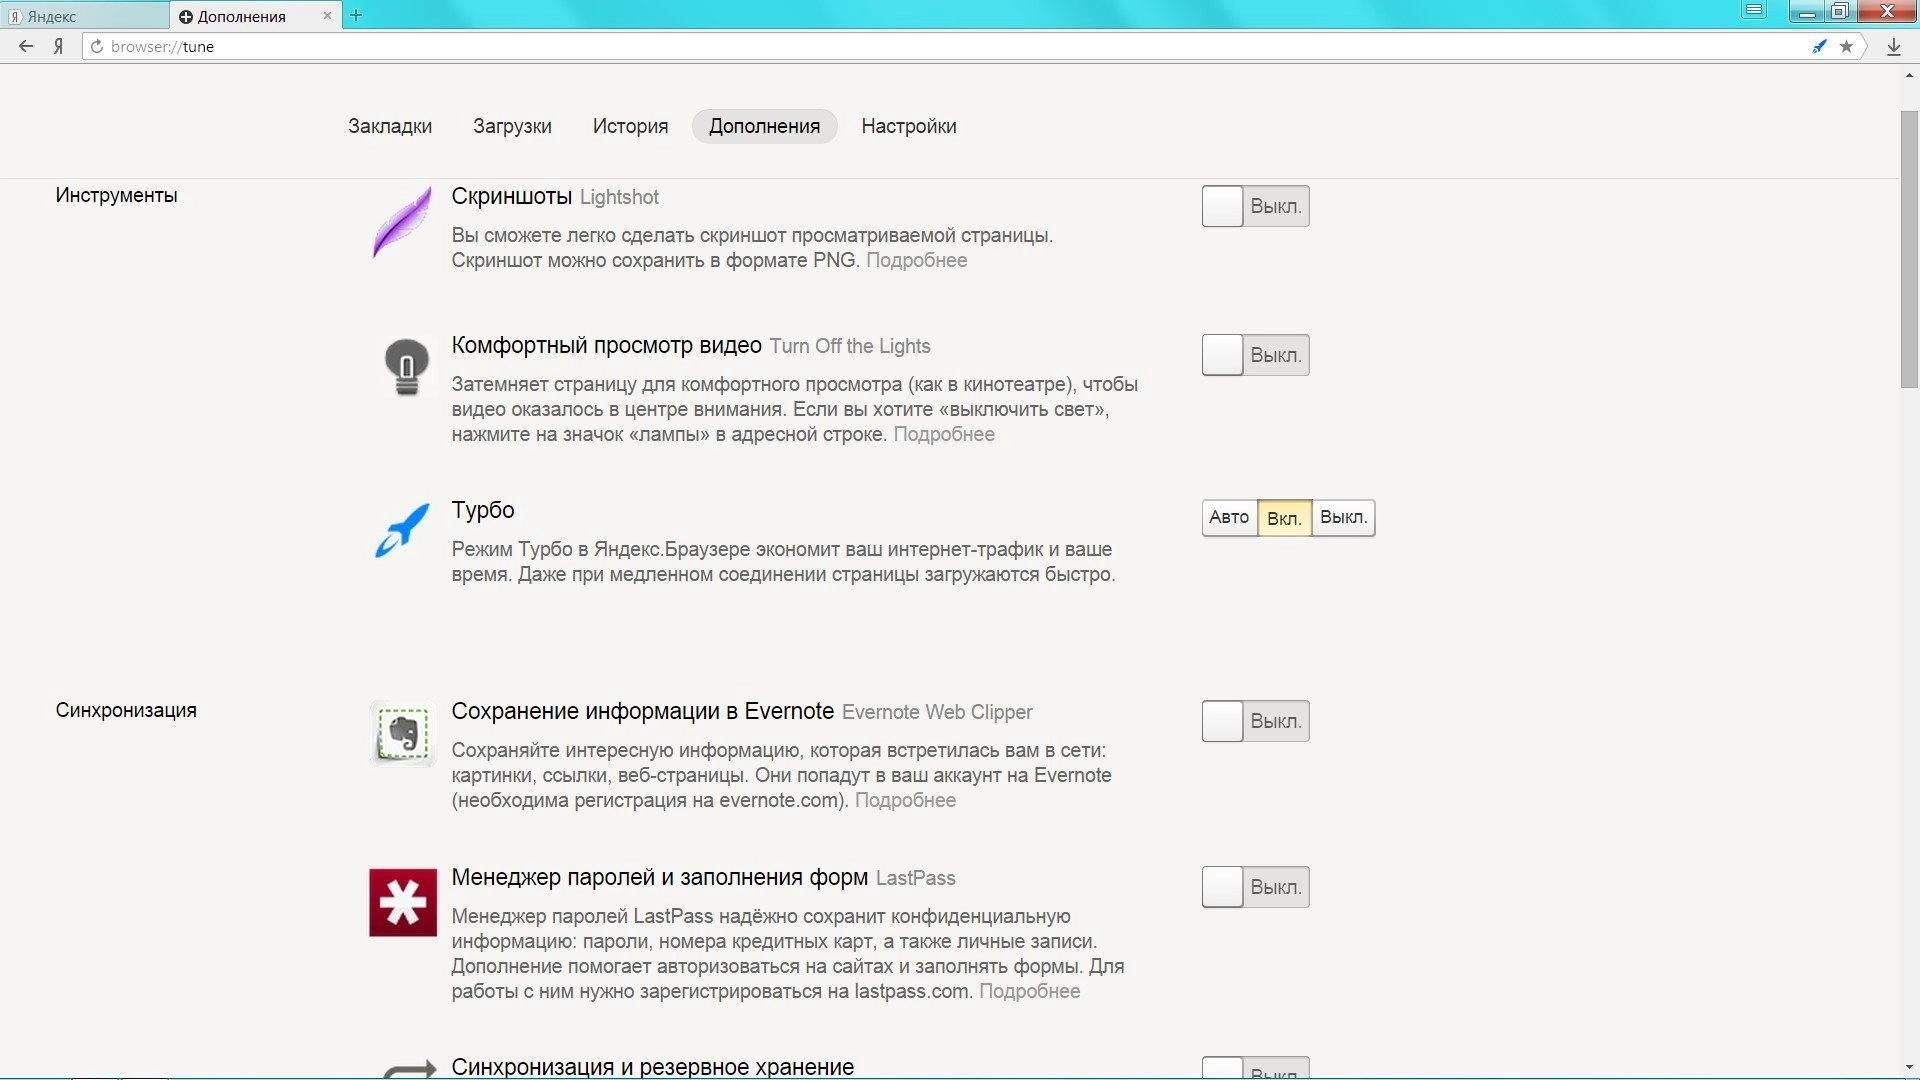Click the Инструменты section heading
This screenshot has width=1920, height=1080.
click(116, 195)
